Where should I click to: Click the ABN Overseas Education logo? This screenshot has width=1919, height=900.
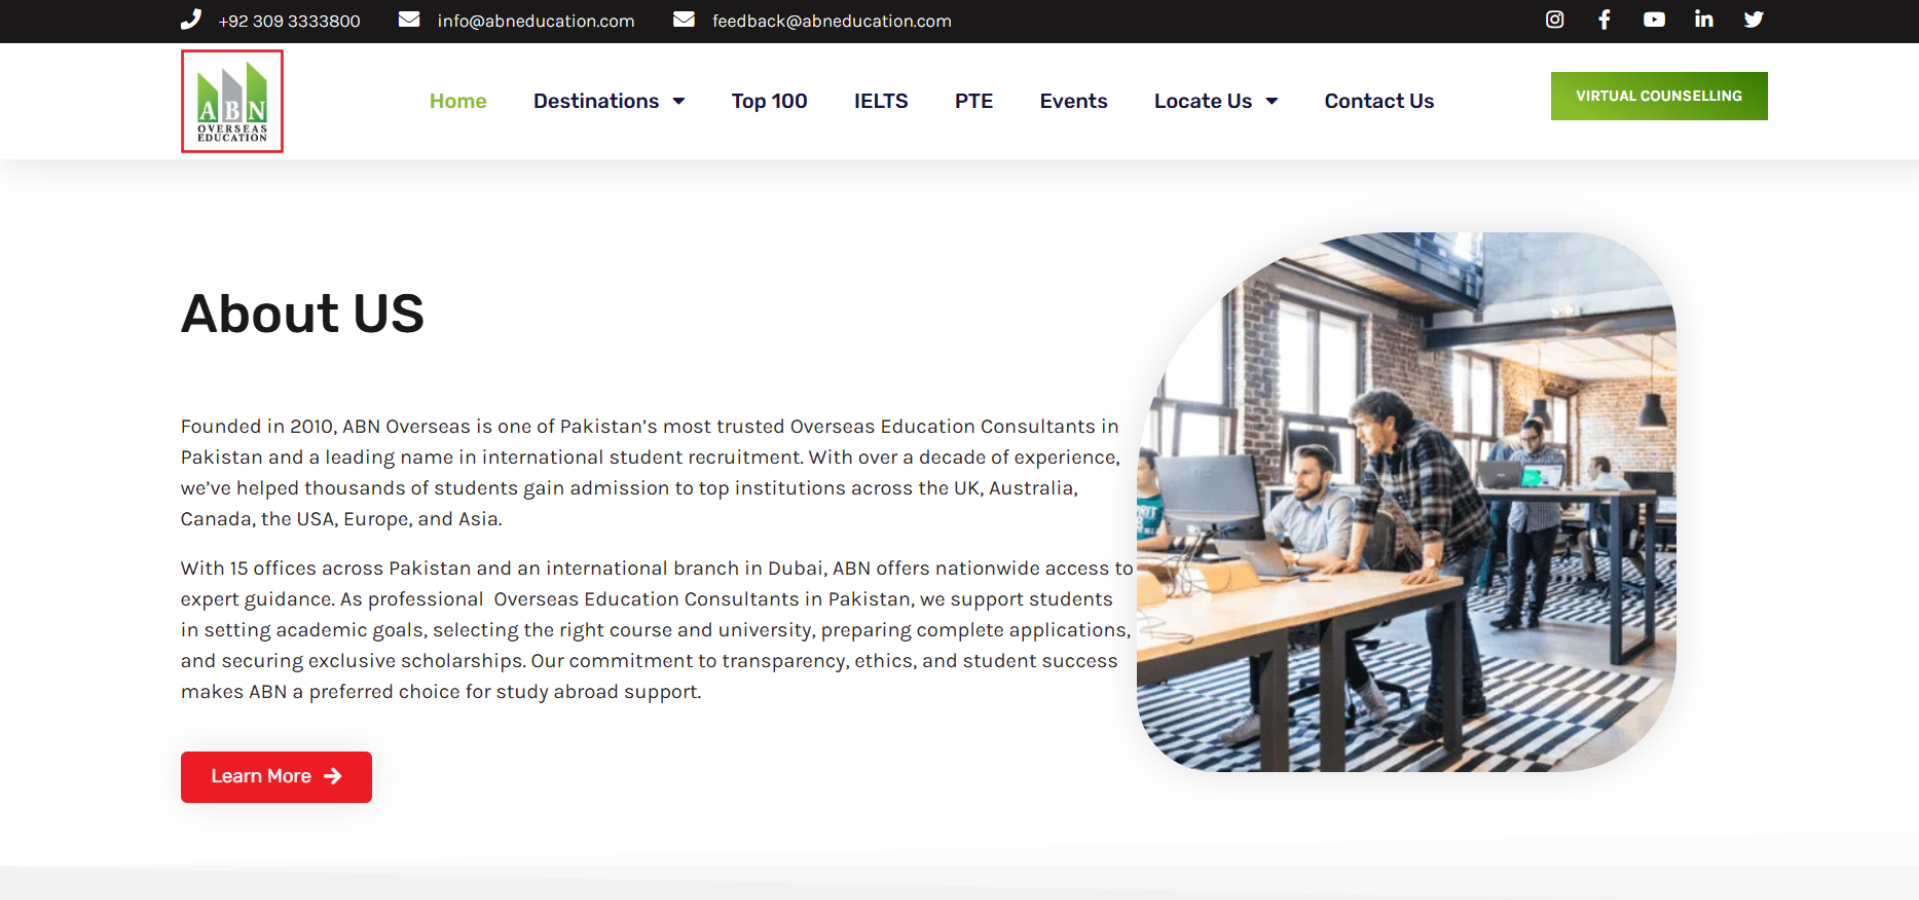coord(232,101)
